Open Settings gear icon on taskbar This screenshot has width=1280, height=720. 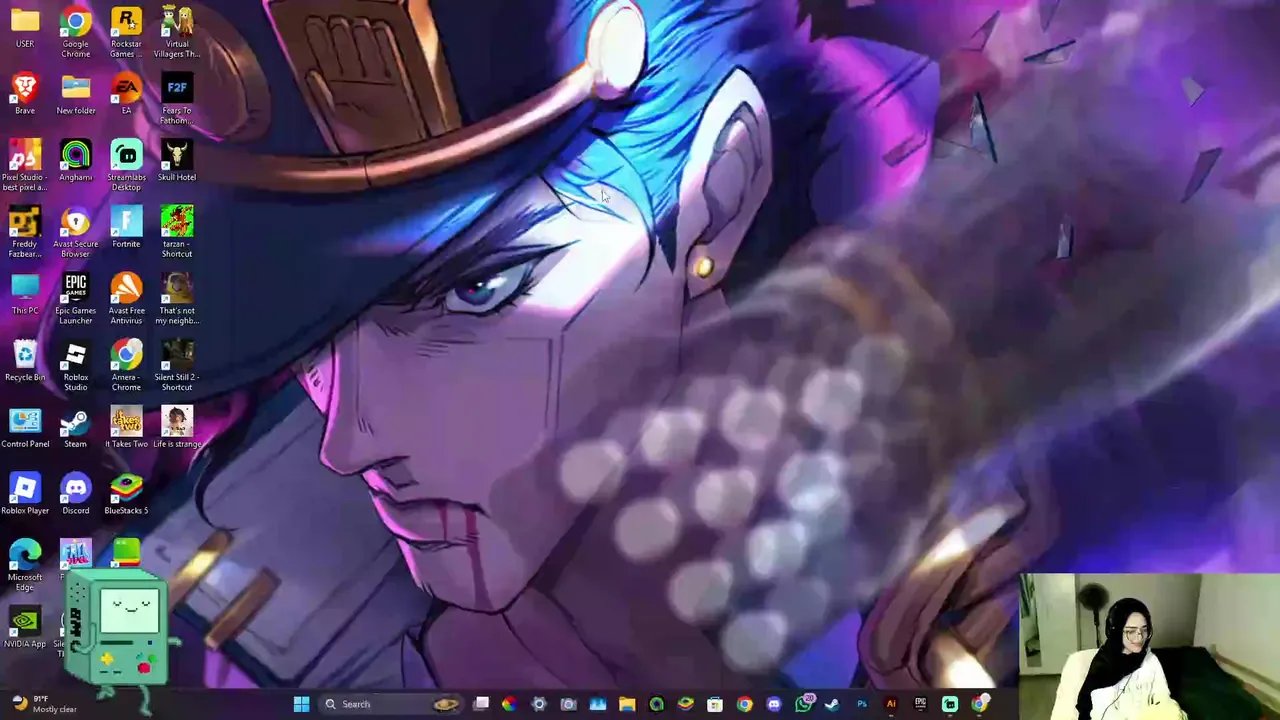click(539, 704)
